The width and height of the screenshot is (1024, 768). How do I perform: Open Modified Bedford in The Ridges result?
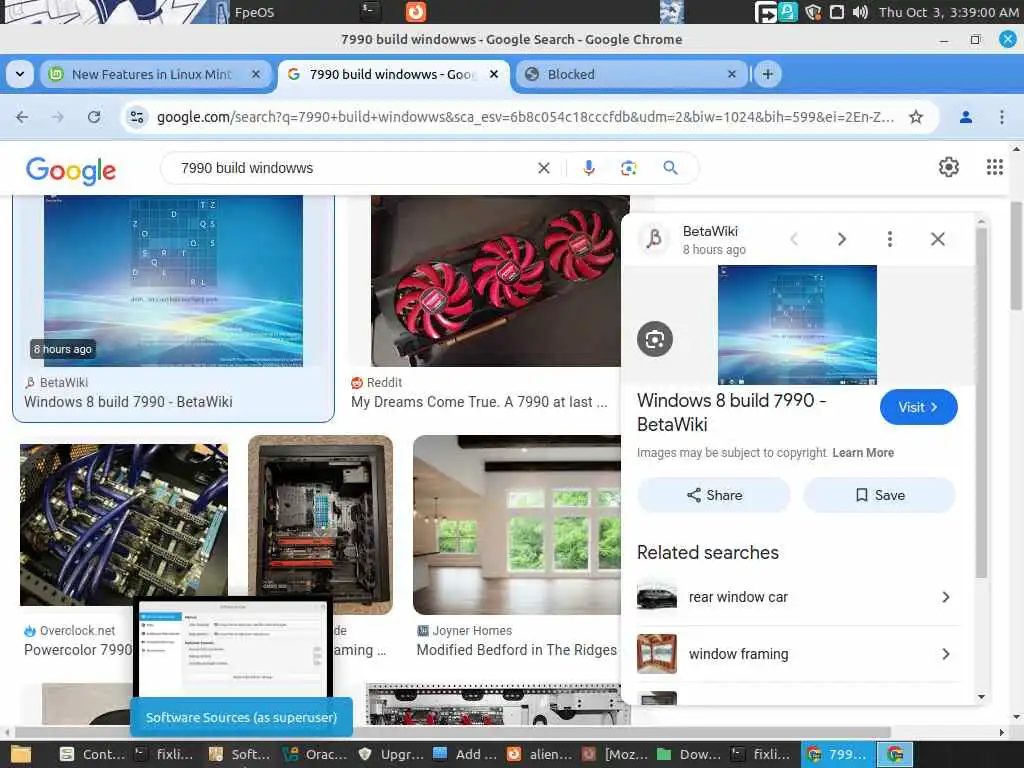coord(517,650)
